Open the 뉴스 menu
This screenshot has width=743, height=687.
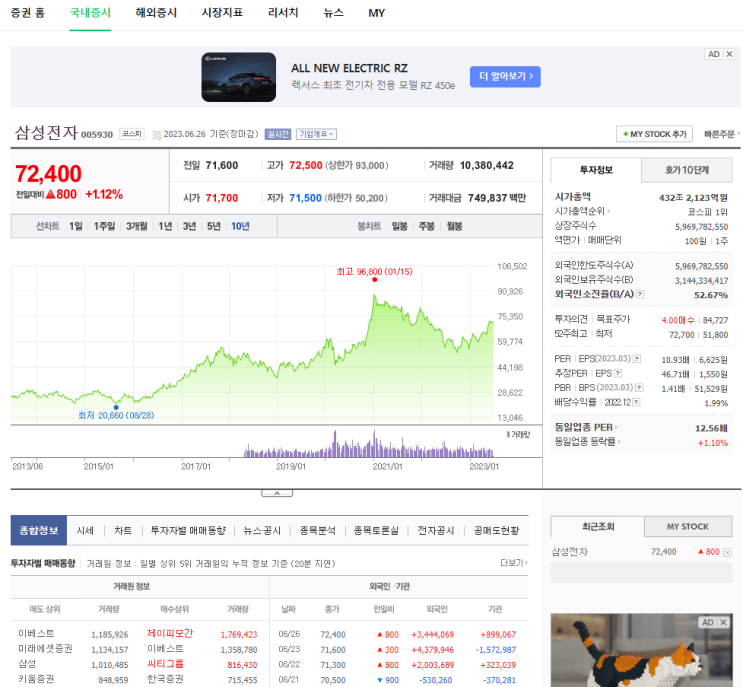(333, 13)
